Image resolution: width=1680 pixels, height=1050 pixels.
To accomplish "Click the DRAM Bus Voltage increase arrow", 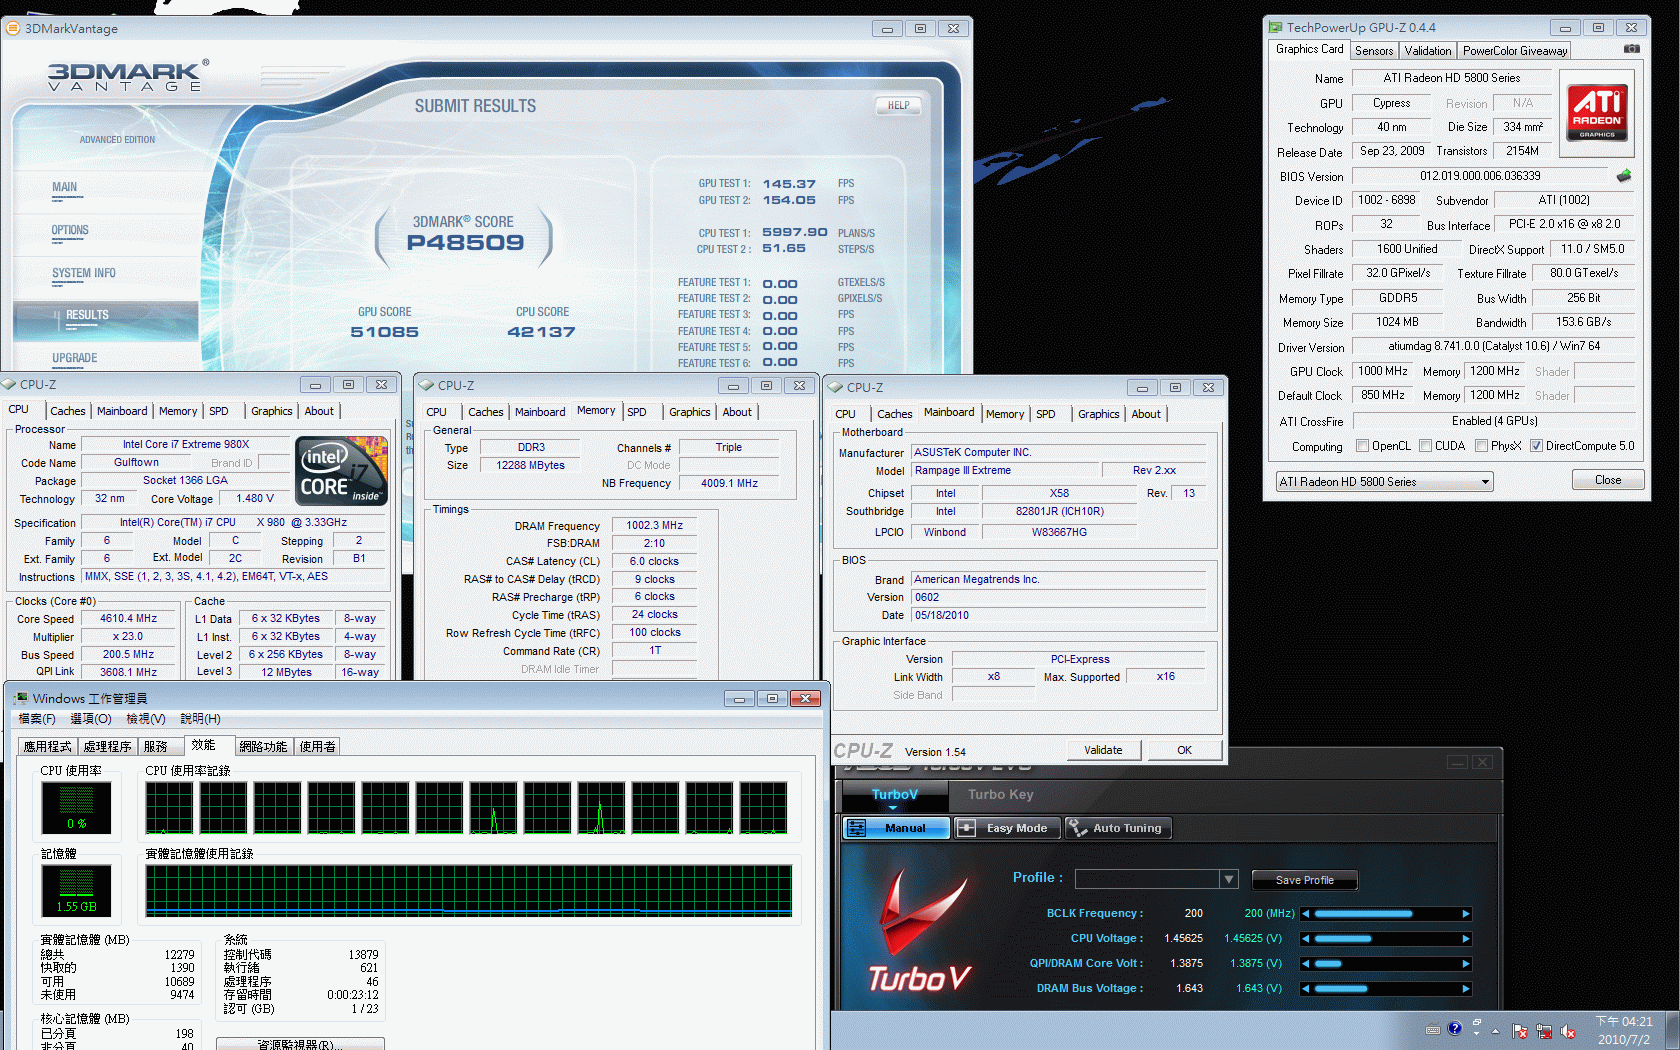I will point(1466,989).
